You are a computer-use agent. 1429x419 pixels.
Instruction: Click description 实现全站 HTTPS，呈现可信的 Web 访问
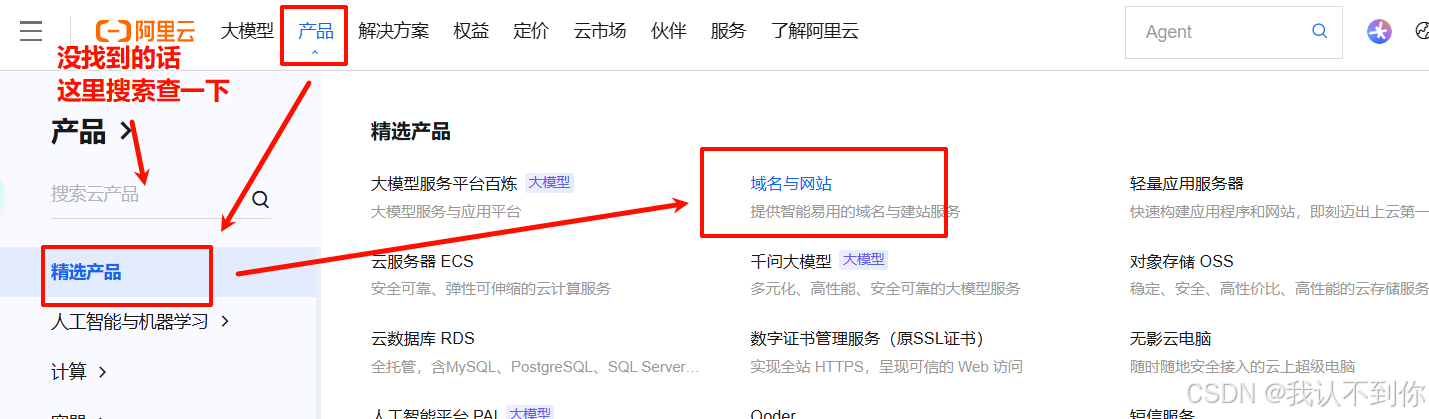(886, 367)
